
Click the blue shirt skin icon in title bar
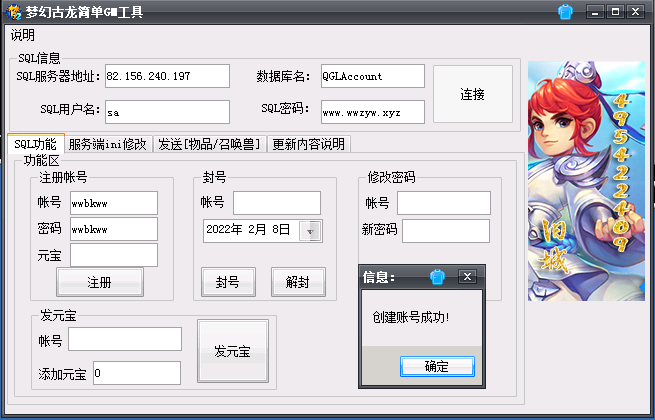[565, 12]
